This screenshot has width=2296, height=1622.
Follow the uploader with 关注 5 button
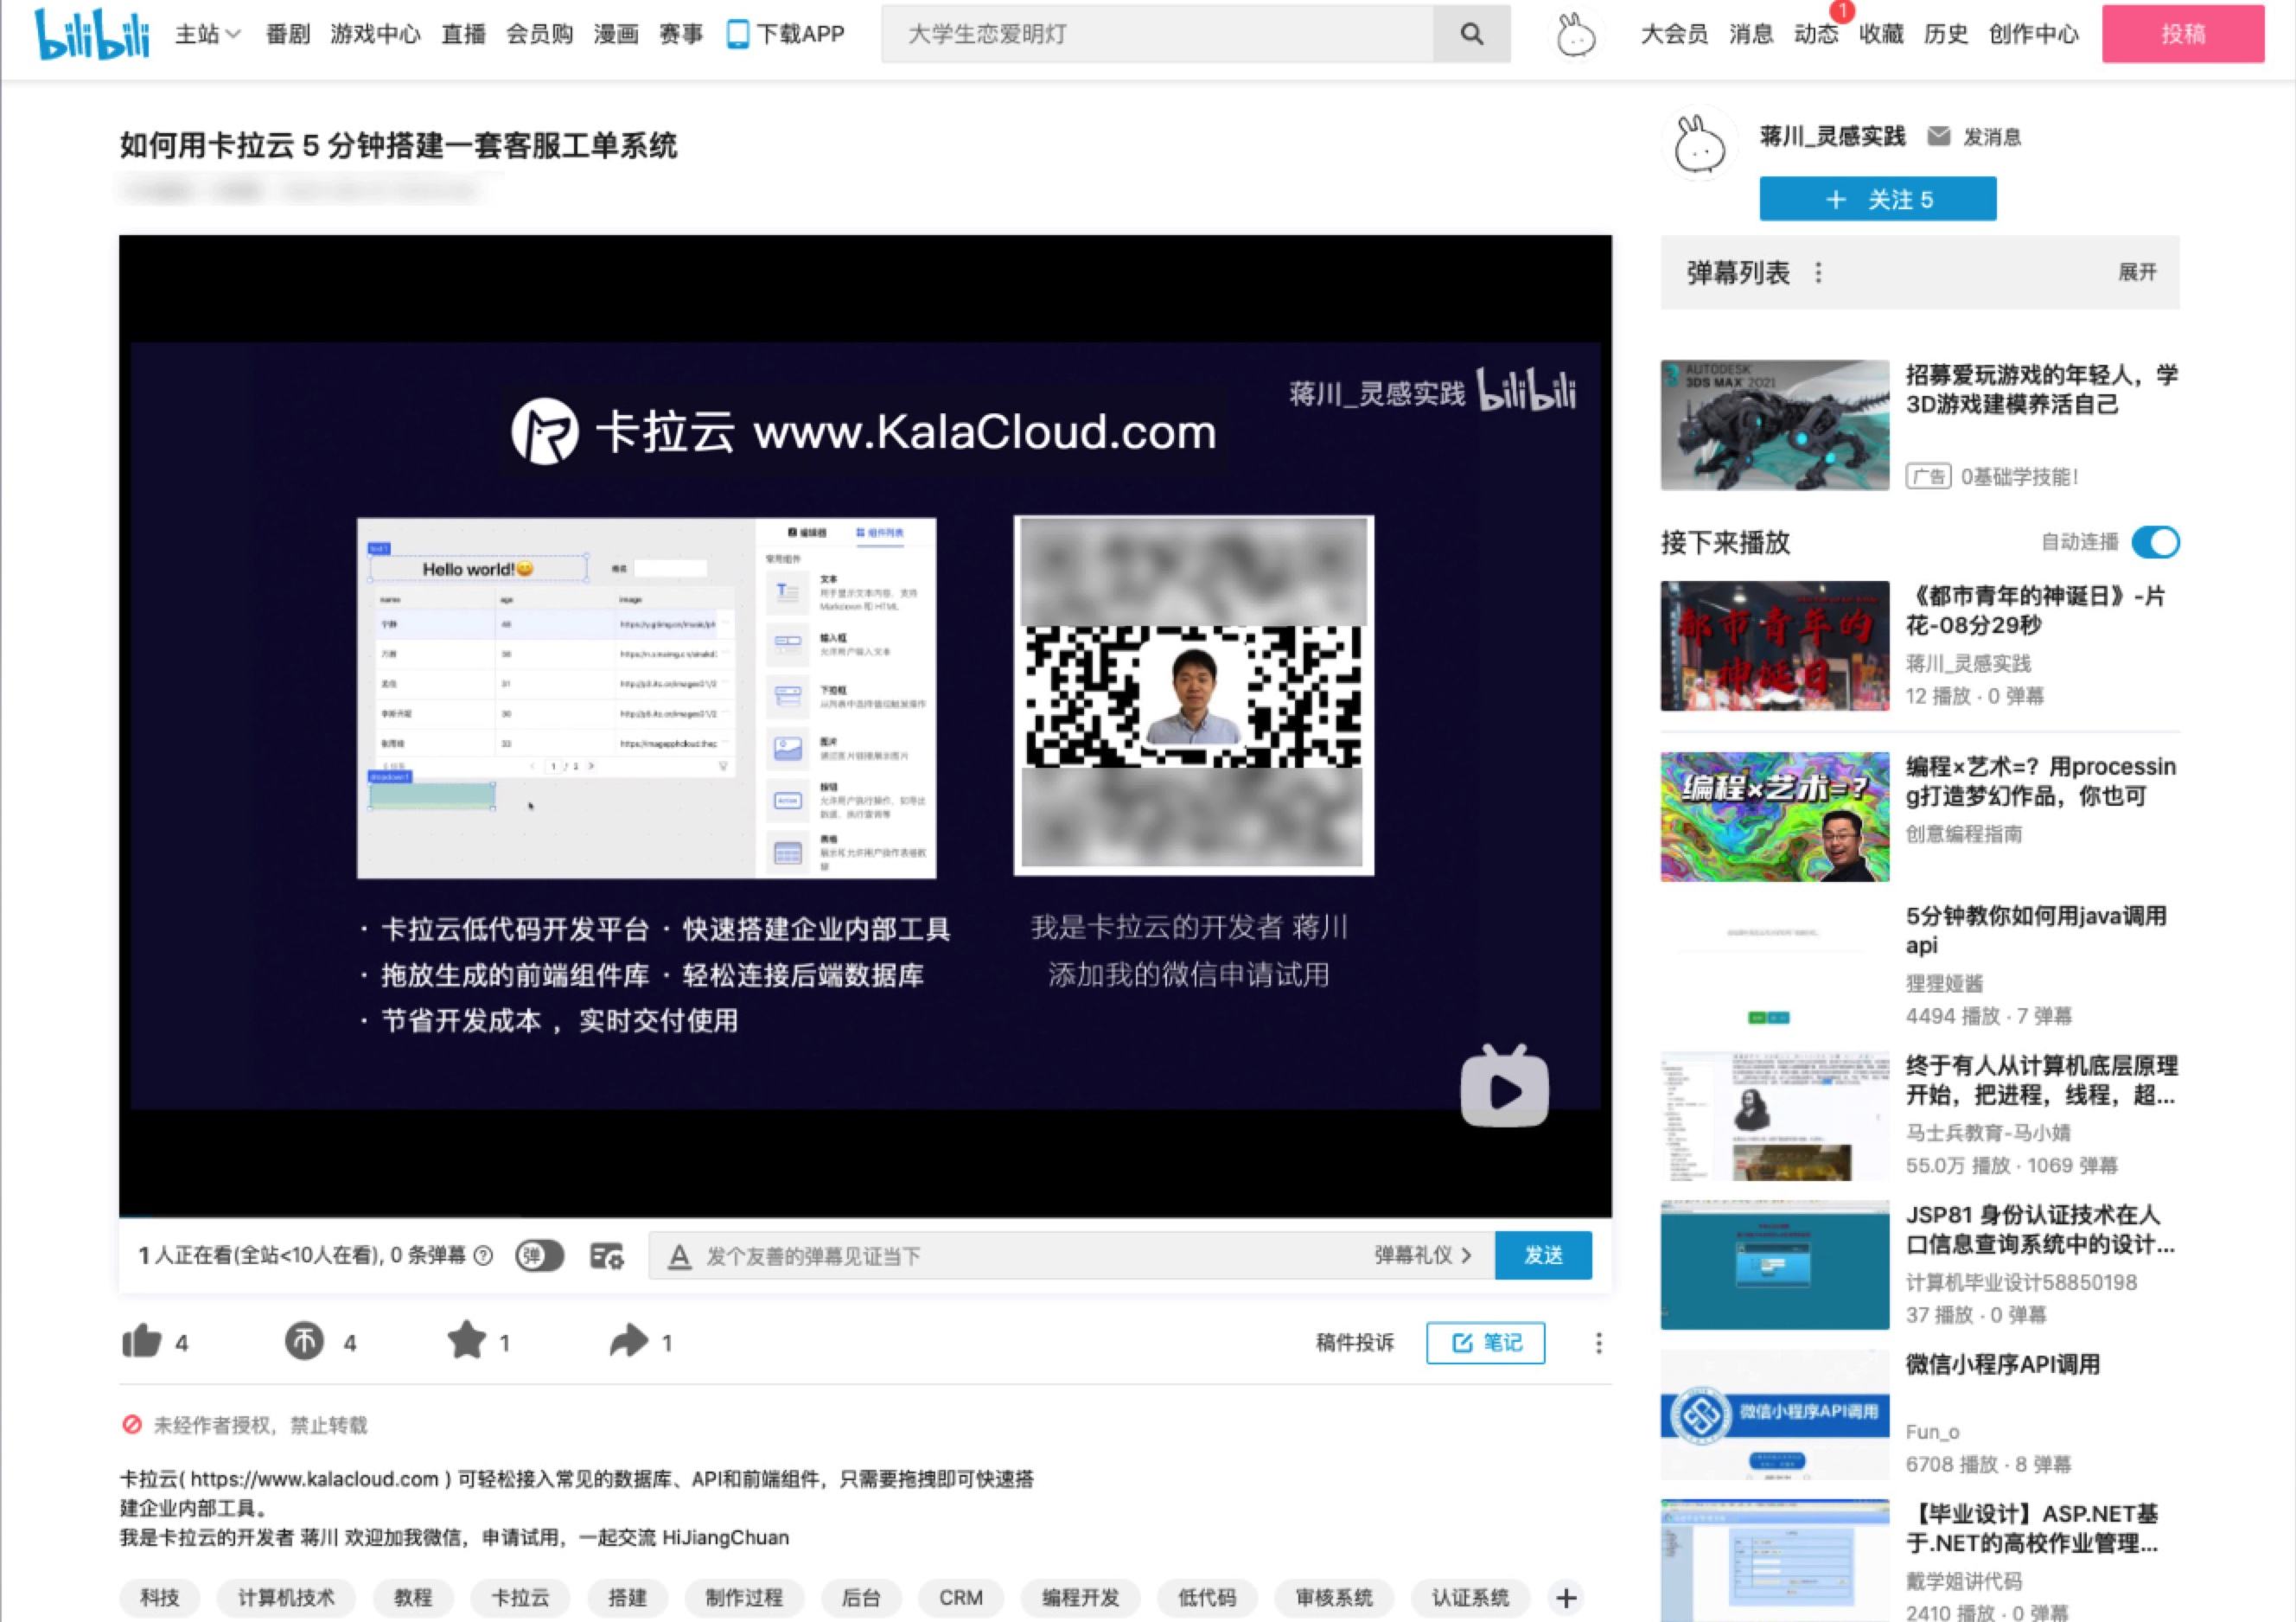pyautogui.click(x=1878, y=199)
